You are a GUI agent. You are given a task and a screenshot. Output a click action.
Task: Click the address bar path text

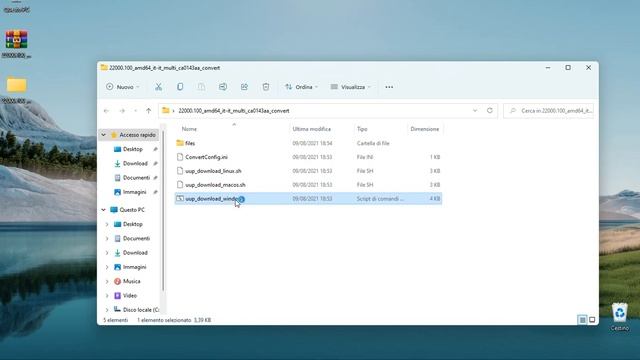233,111
